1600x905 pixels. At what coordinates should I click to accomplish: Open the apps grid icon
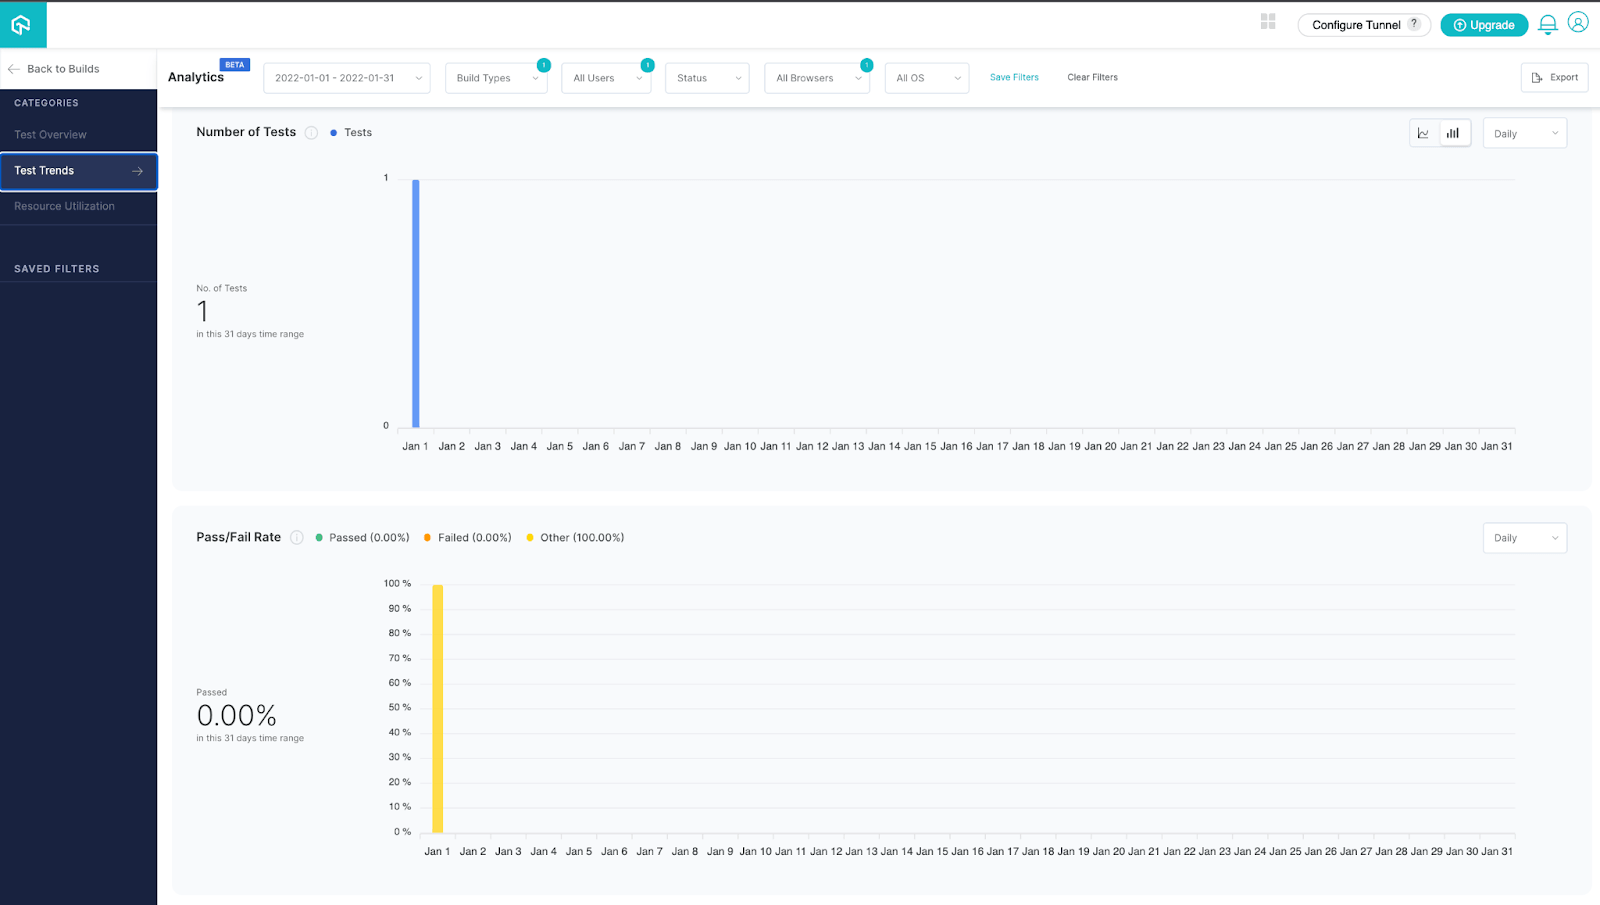click(x=1268, y=22)
